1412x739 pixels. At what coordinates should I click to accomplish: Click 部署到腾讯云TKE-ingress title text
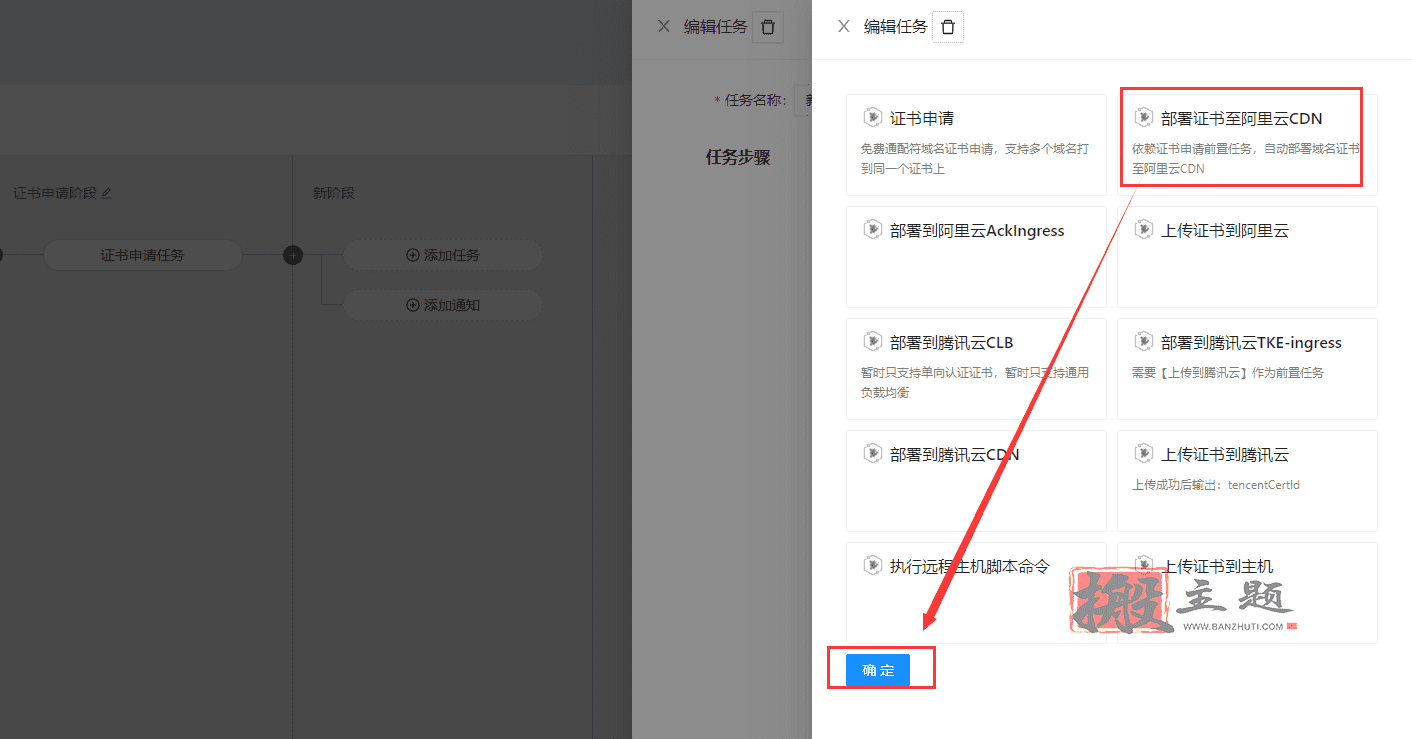tap(1251, 342)
